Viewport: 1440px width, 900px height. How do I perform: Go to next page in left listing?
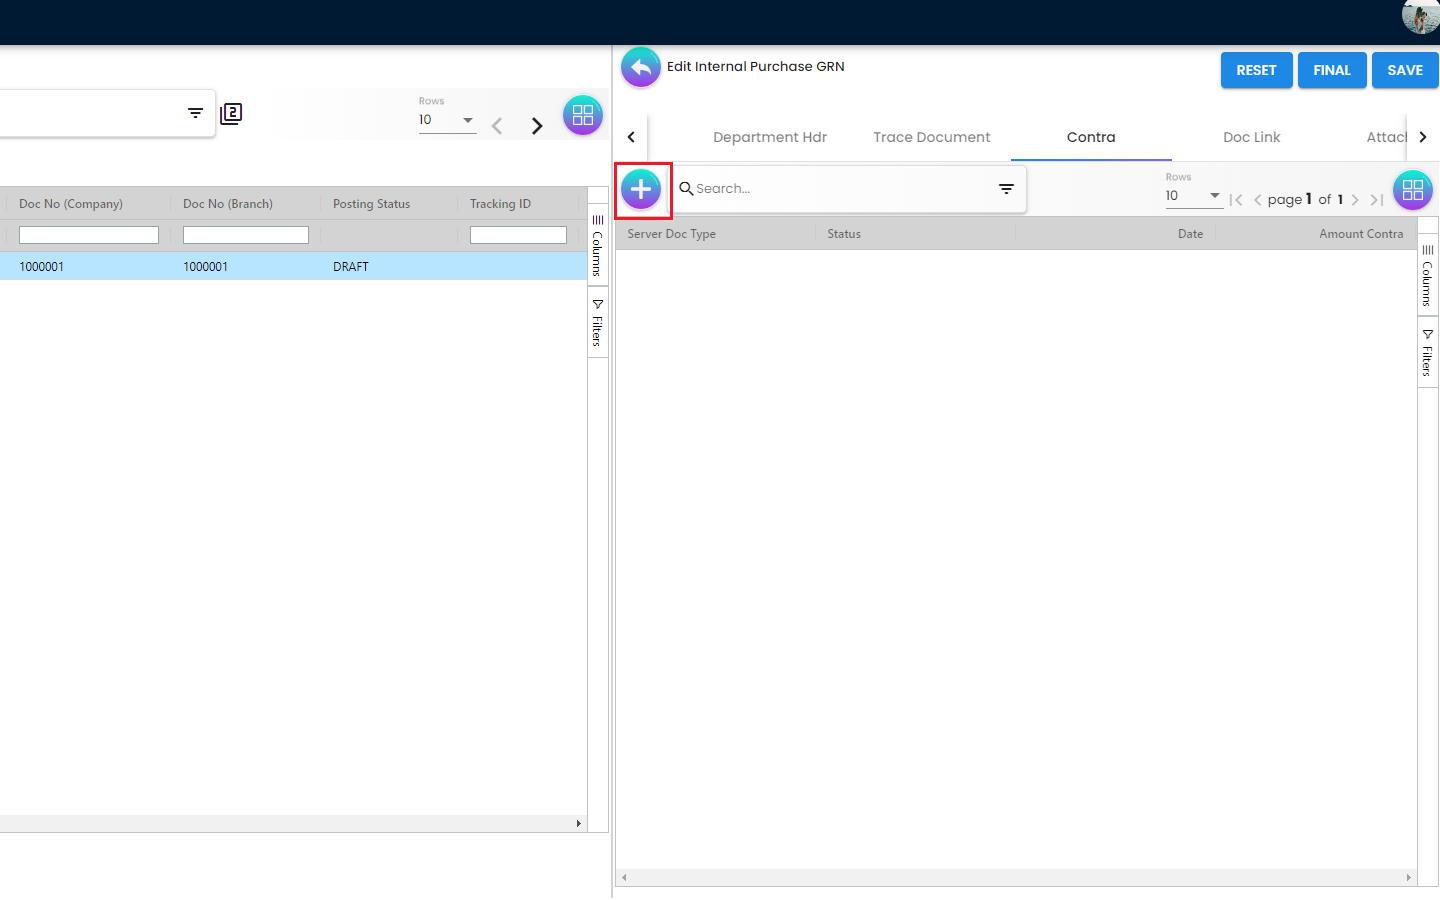tap(537, 126)
